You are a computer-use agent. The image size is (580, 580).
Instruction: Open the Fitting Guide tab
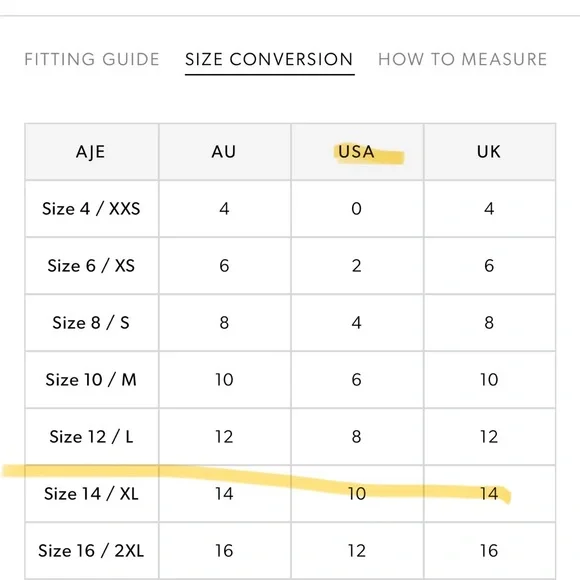click(92, 60)
